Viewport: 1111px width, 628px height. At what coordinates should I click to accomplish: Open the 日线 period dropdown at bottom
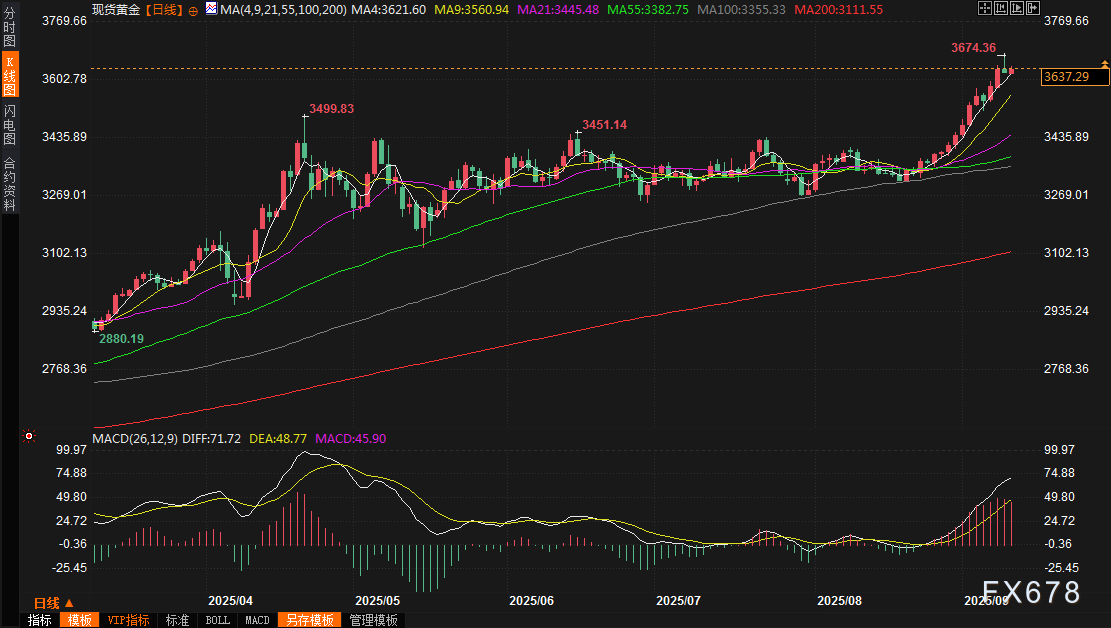(x=52, y=603)
